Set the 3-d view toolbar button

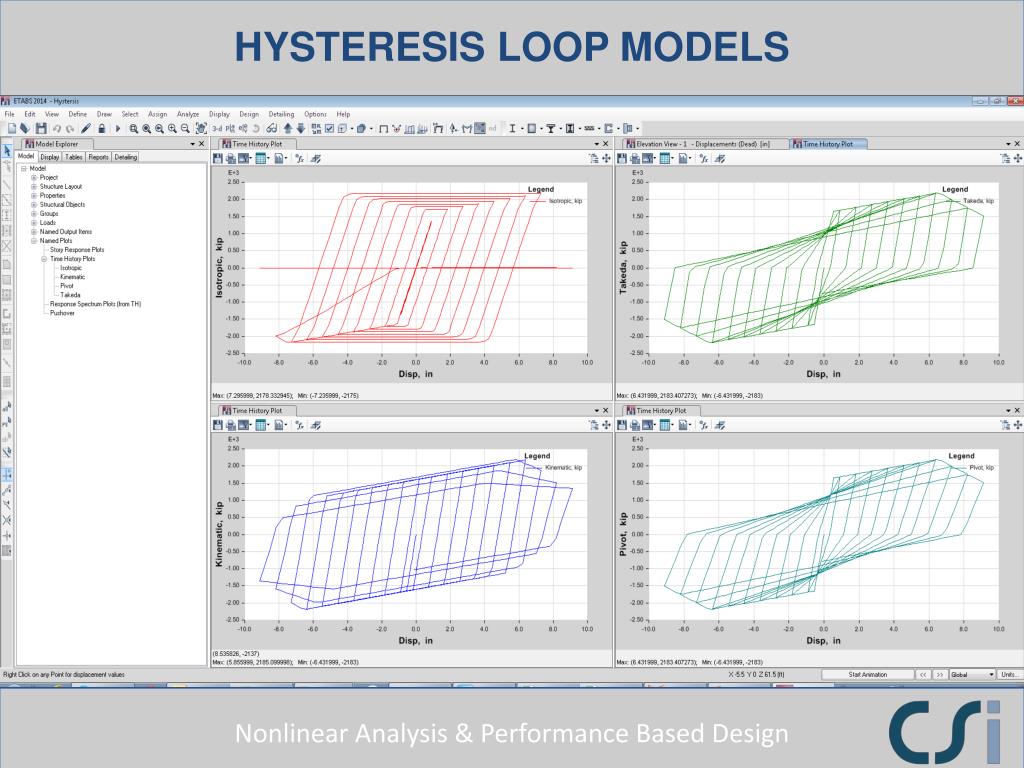pos(217,129)
